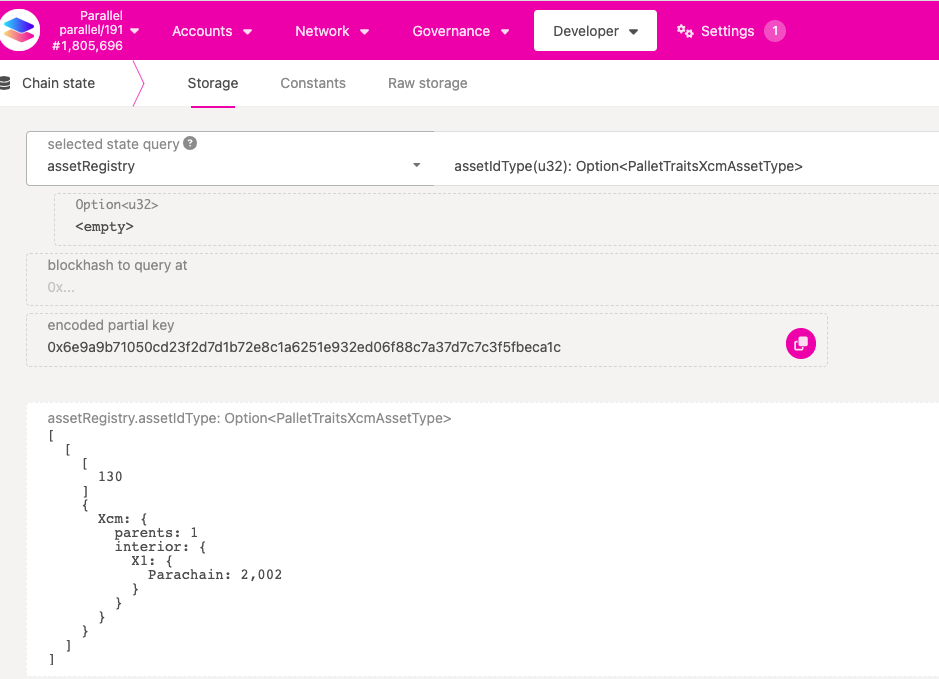Open the Accounts menu
Screen dimensions: 939x679
click(x=212, y=31)
